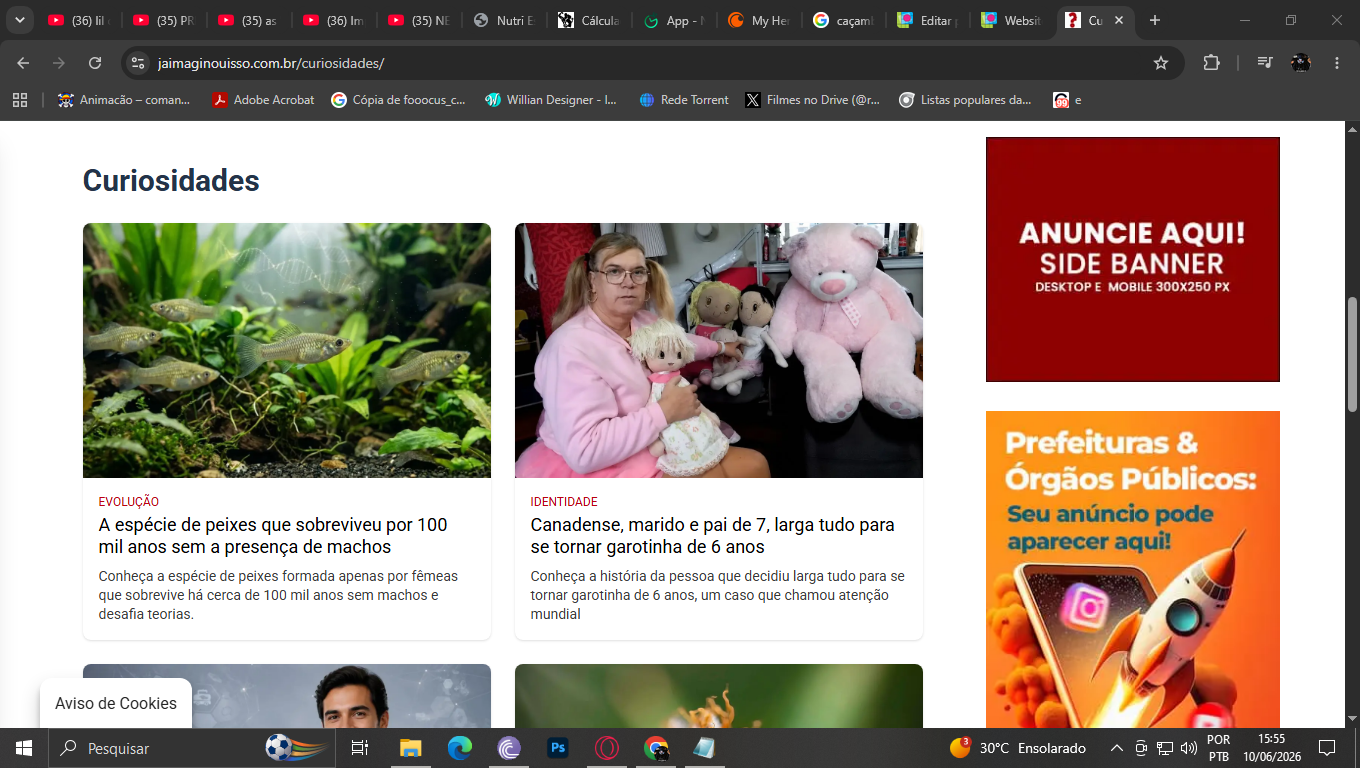Image resolution: width=1360 pixels, height=768 pixels.
Task: Open the pink teddy bear article thumbnail
Action: [719, 350]
